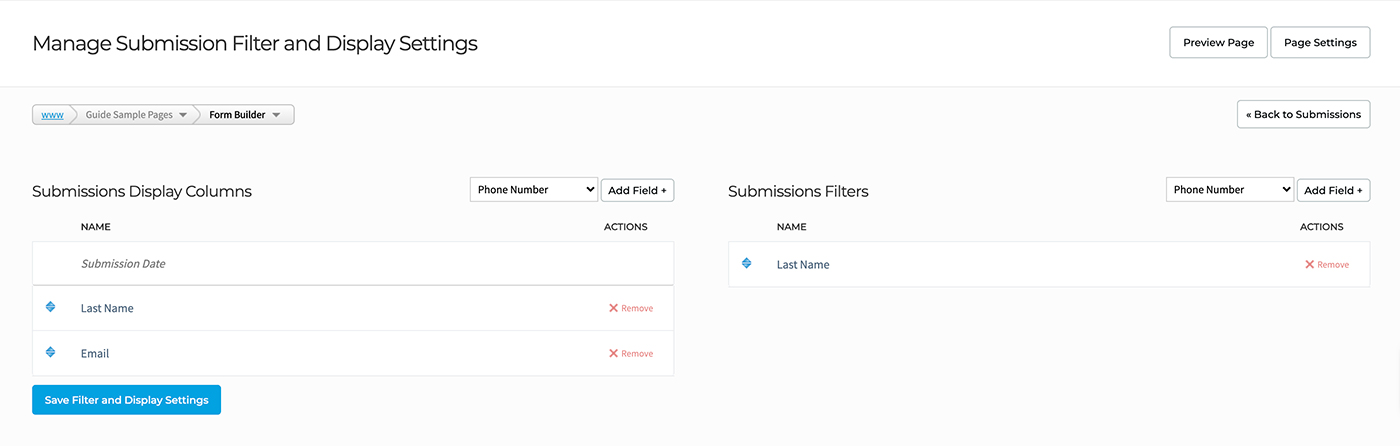Expand the Guide Sample Pages breadcrumb menu
This screenshot has height=446, width=1400.
click(183, 115)
